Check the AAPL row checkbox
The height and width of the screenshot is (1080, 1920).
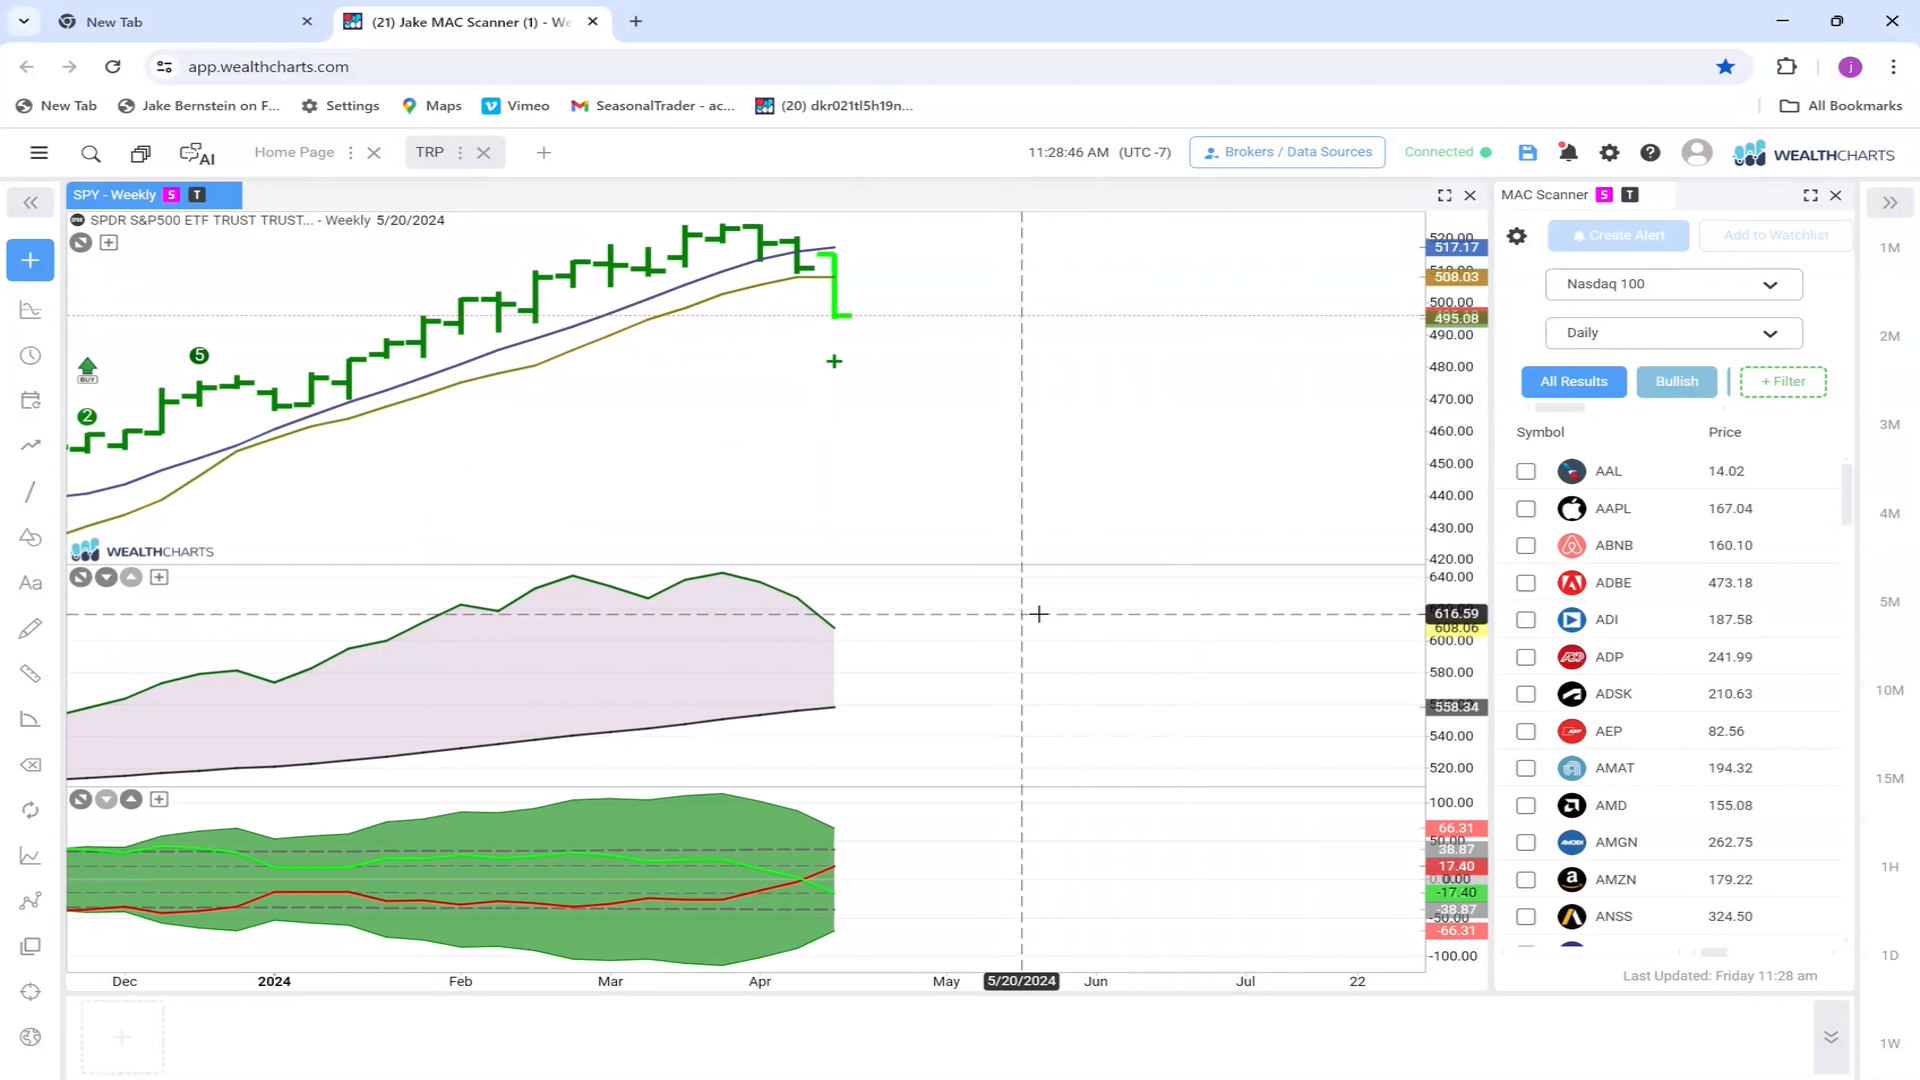1526,509
